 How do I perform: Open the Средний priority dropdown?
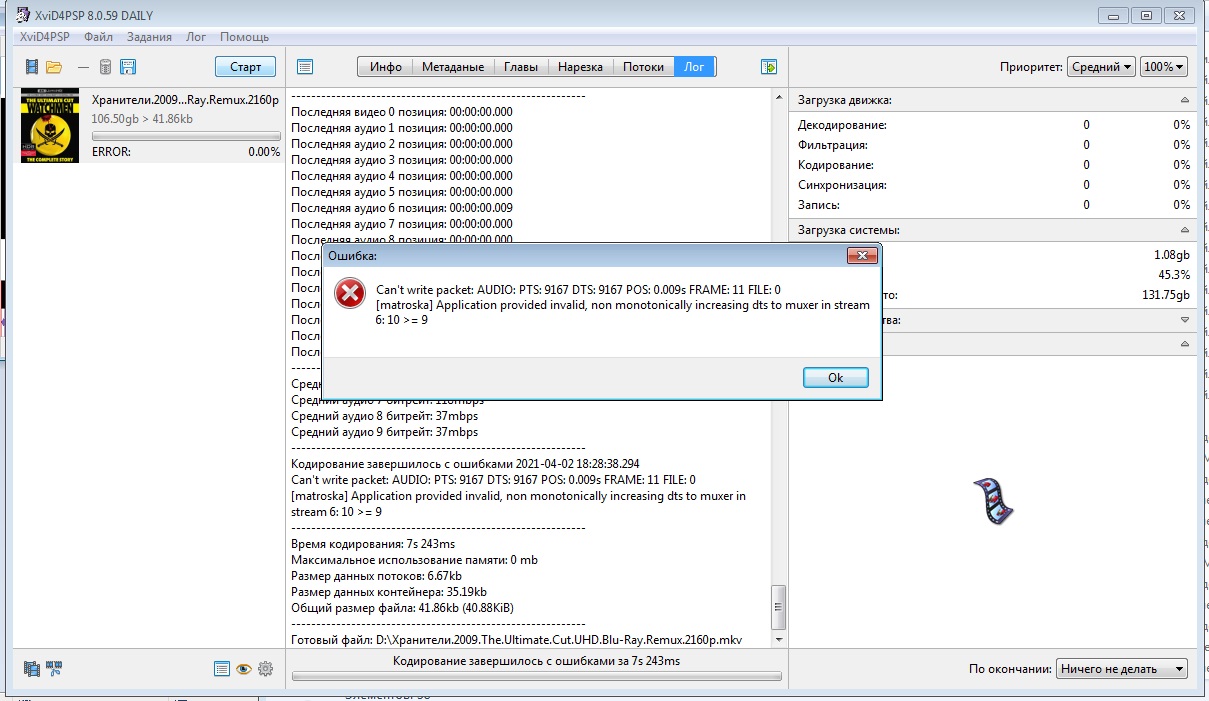1101,67
